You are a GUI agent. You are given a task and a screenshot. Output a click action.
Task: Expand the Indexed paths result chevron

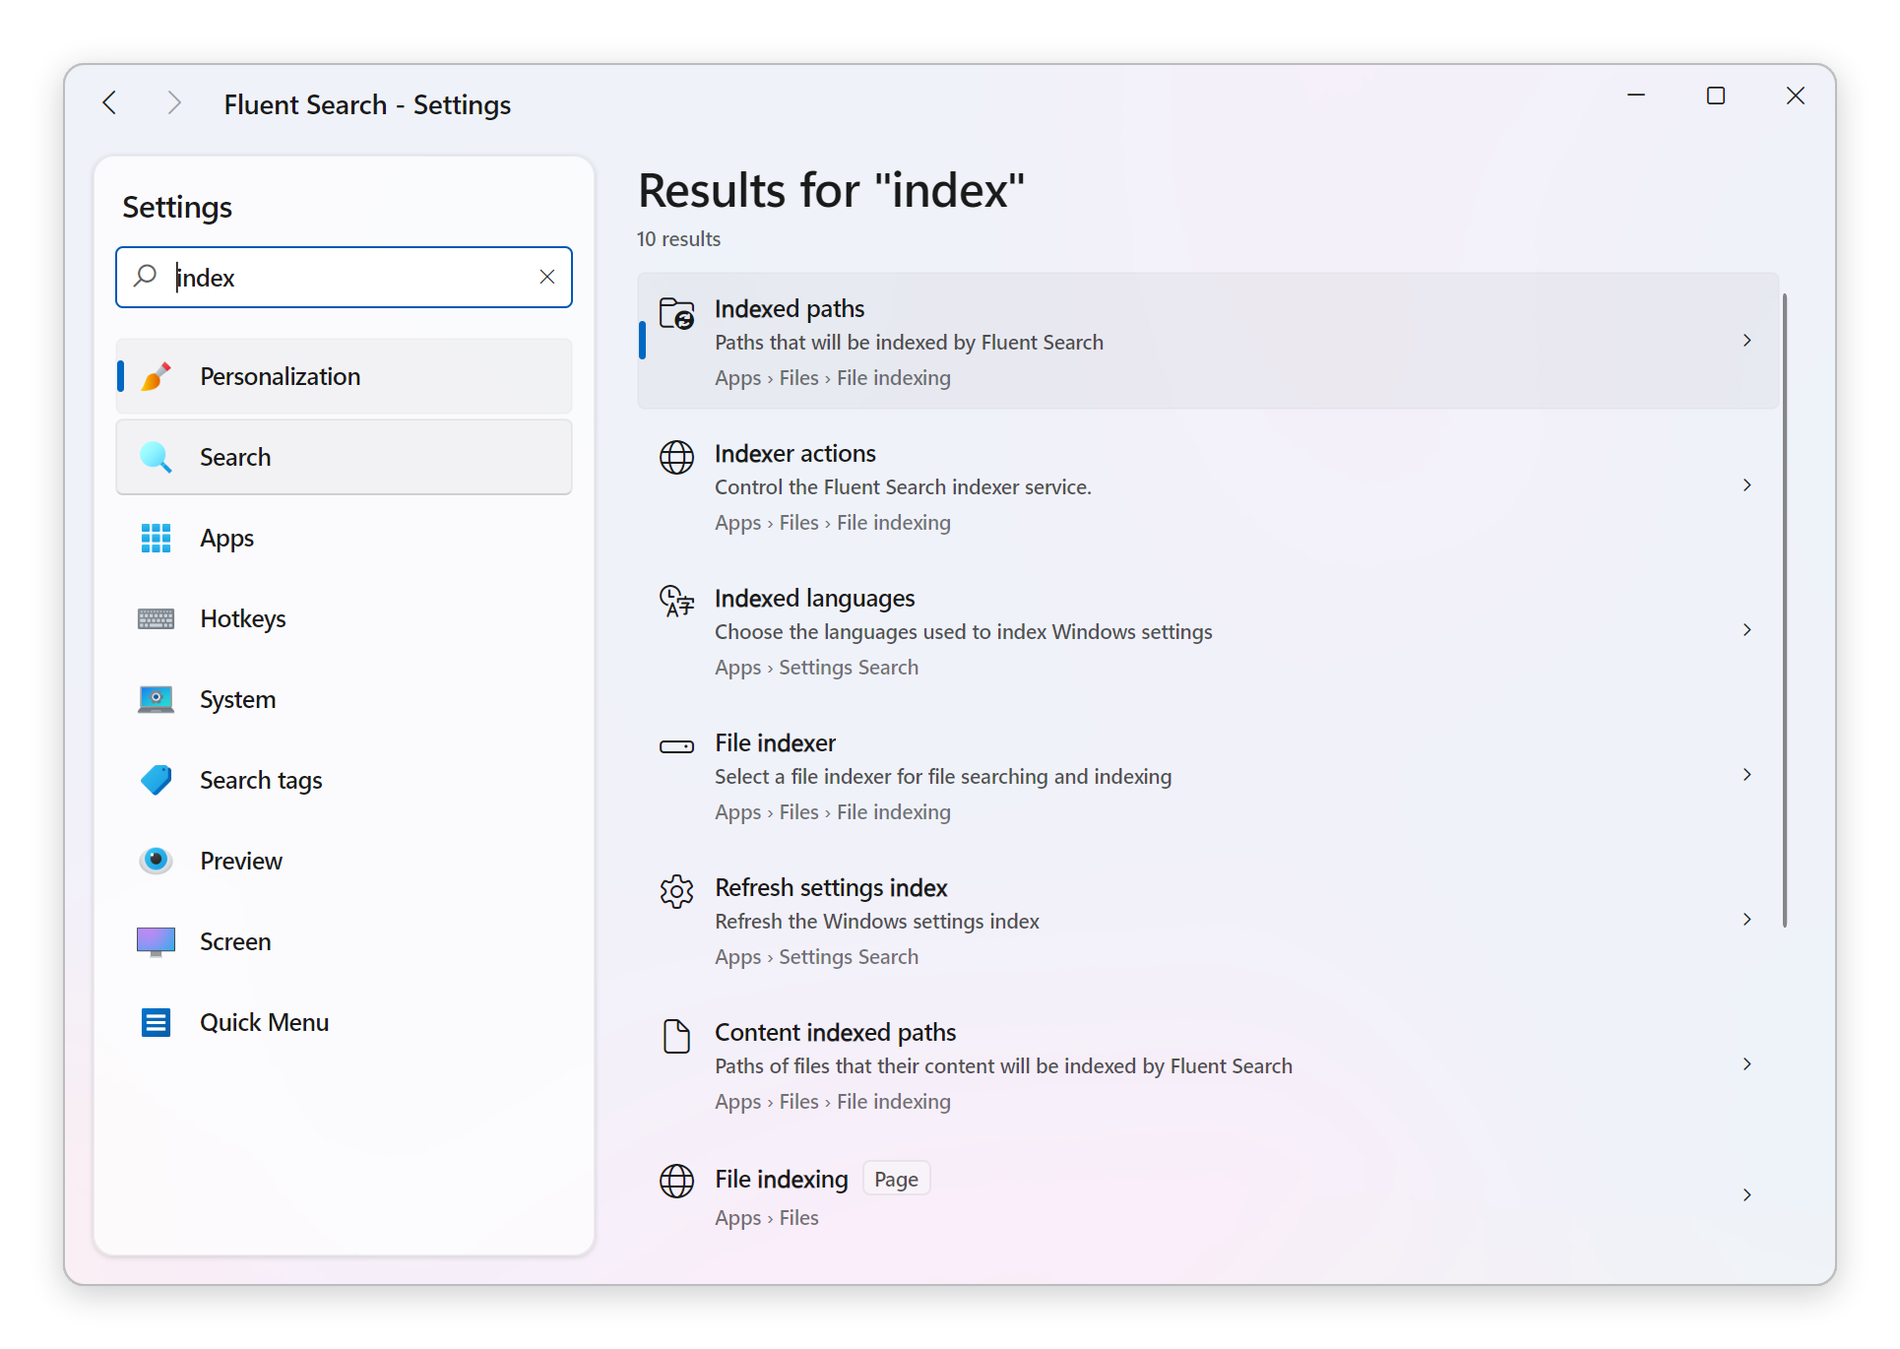(x=1747, y=341)
